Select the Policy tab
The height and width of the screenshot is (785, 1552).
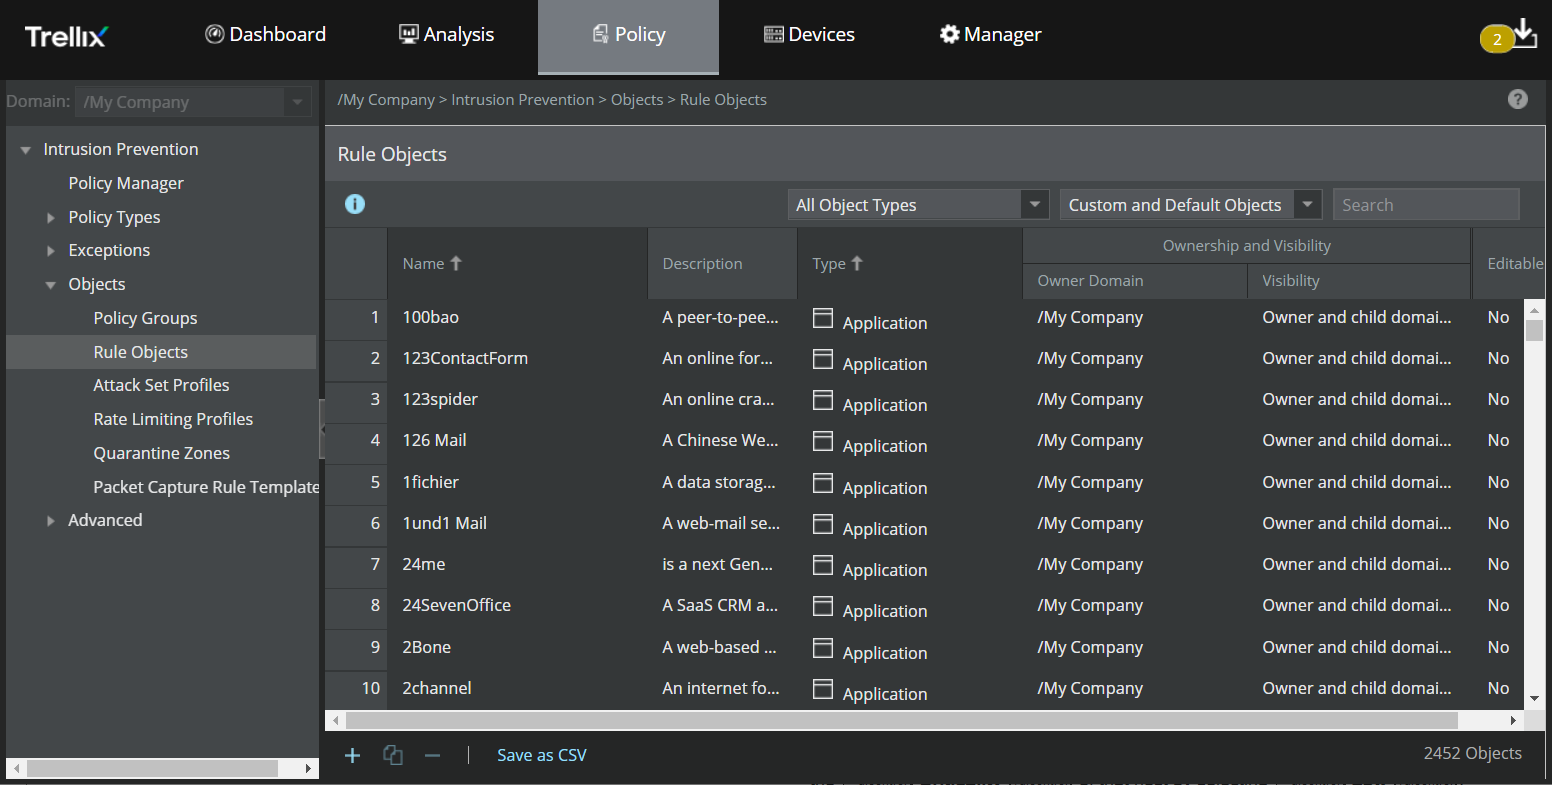click(x=628, y=36)
